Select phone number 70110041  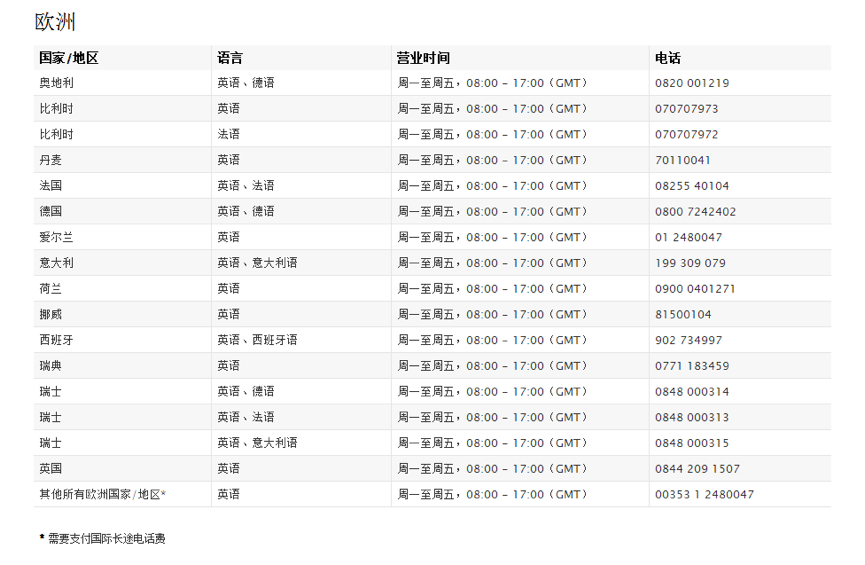(x=682, y=160)
